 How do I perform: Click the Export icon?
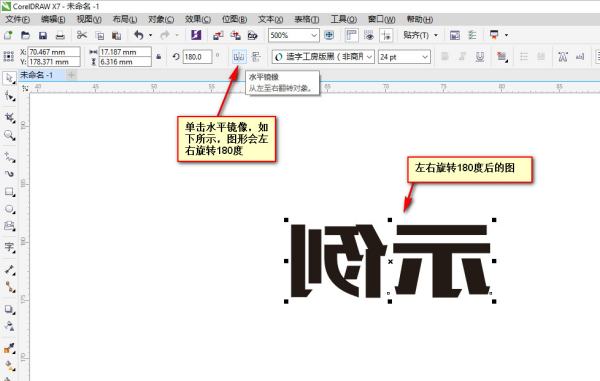tap(235, 36)
